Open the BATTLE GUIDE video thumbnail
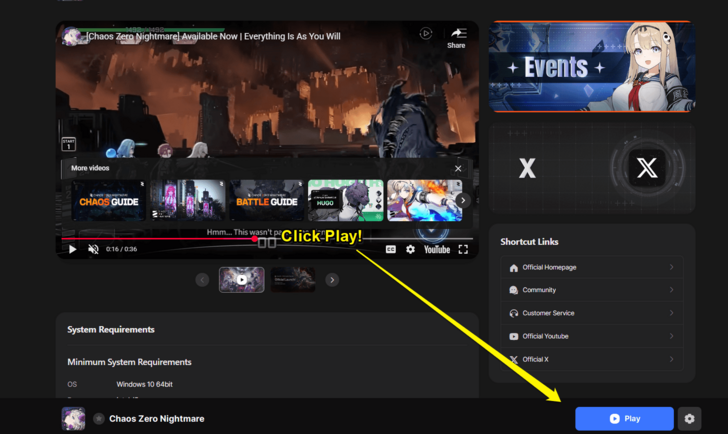 266,201
